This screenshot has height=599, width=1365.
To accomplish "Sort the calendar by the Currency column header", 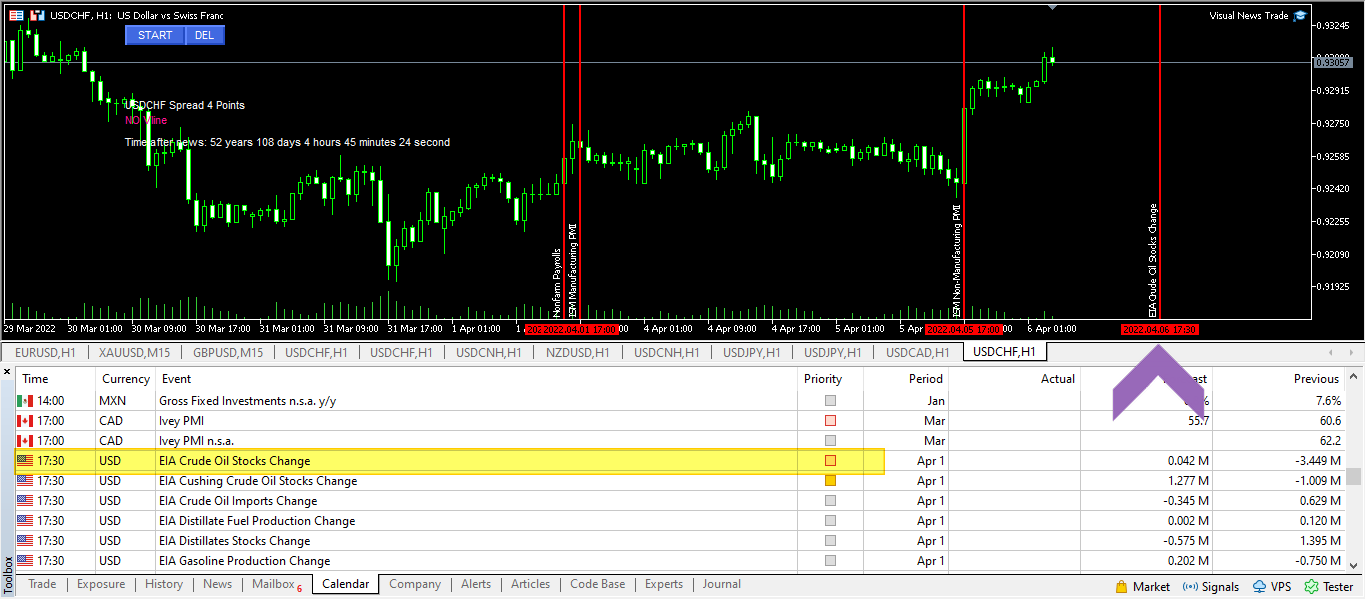I will pos(125,379).
